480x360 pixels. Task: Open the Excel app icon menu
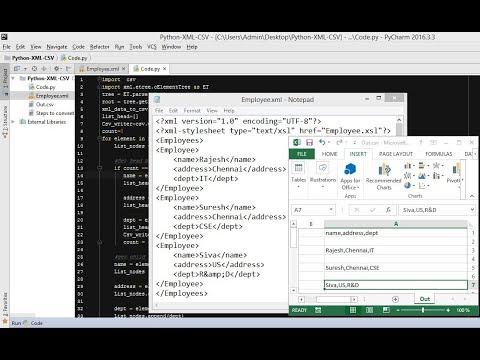click(x=297, y=143)
